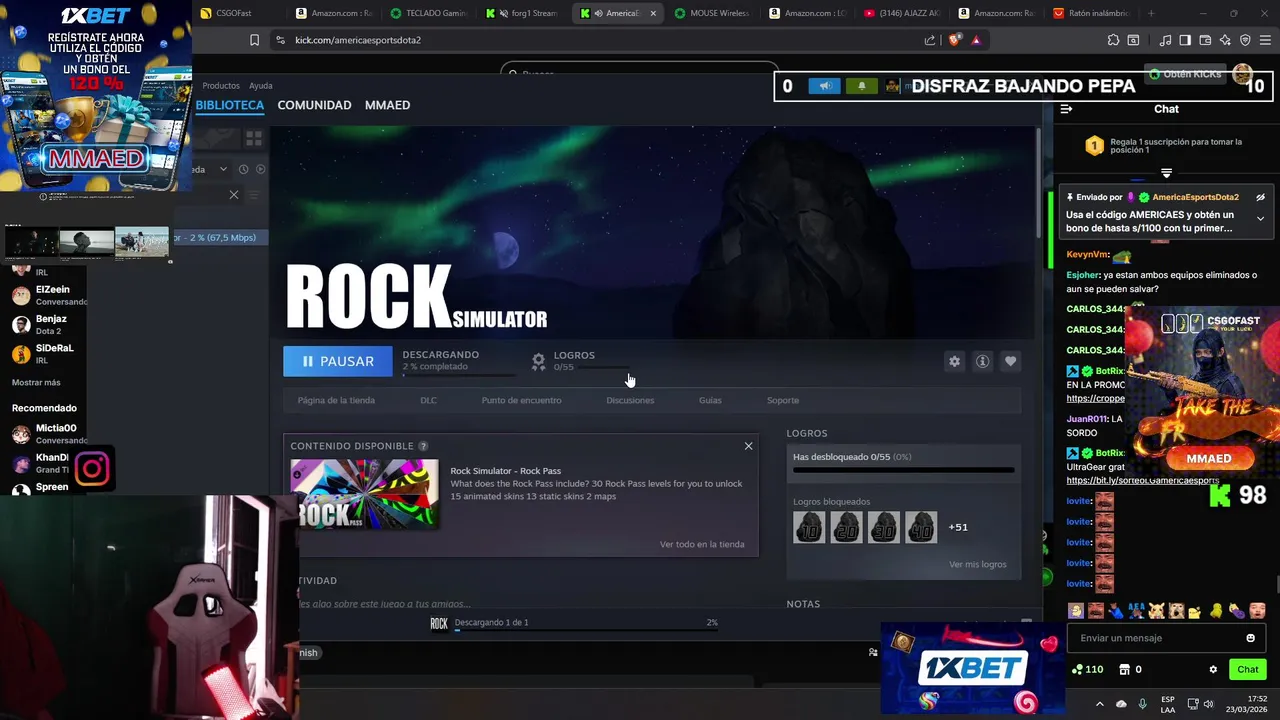
Task: Open Mictia00 recommended channel
Action: click(x=50, y=434)
